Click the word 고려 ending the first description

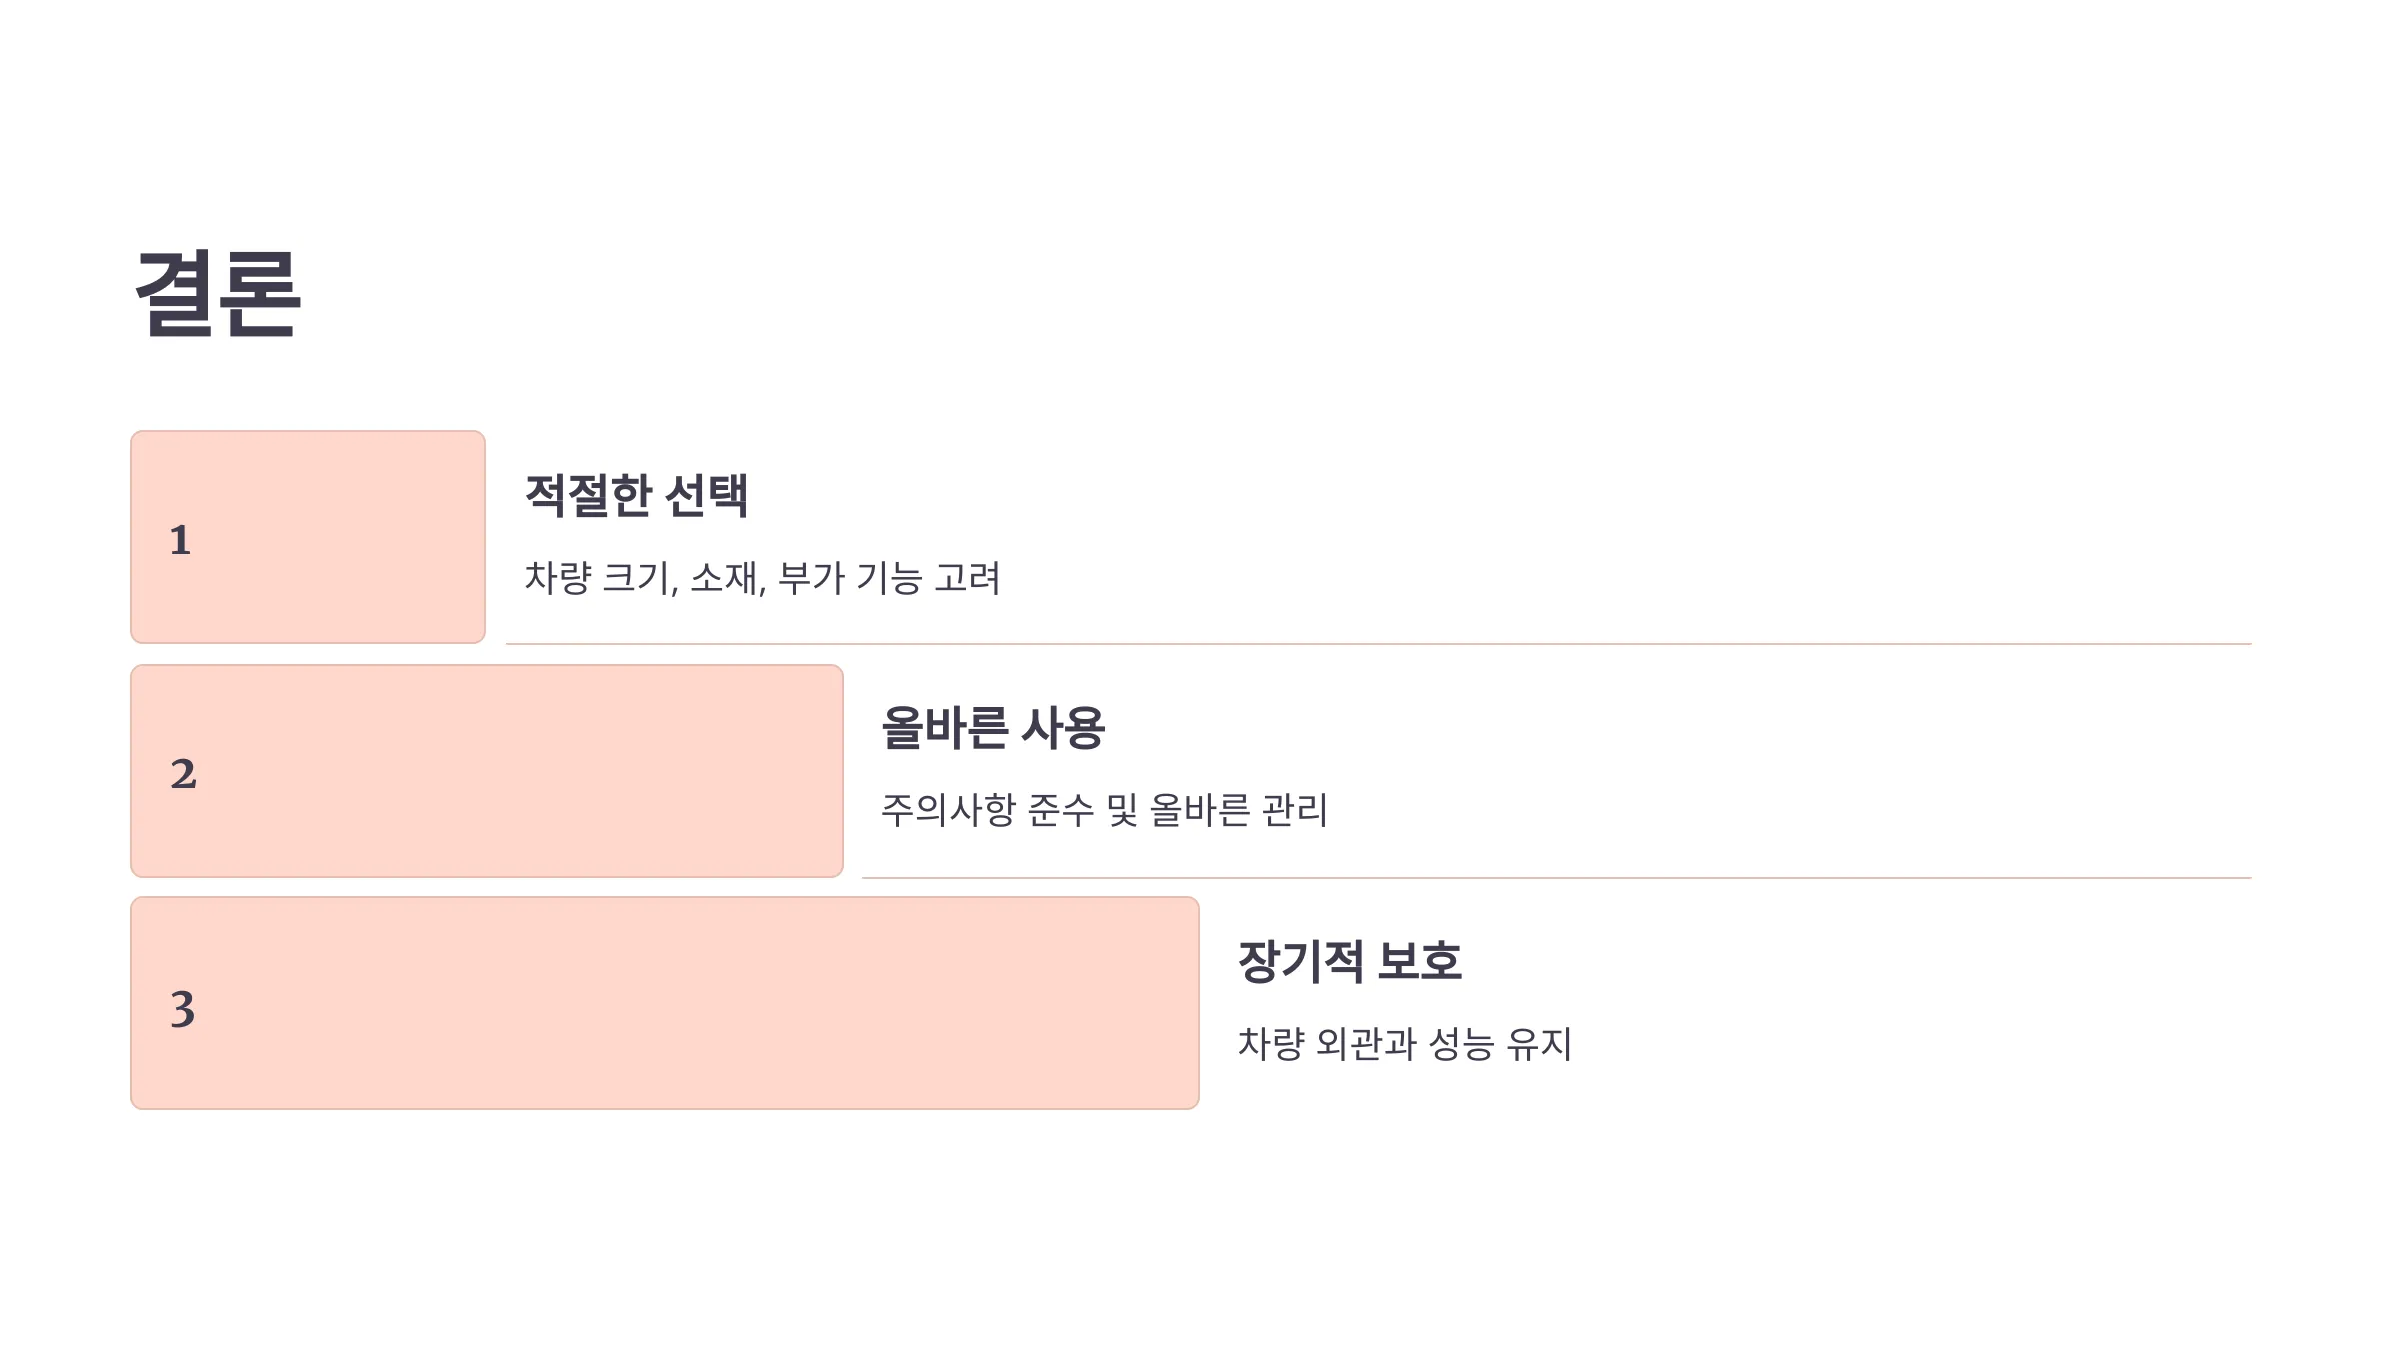coord(967,578)
